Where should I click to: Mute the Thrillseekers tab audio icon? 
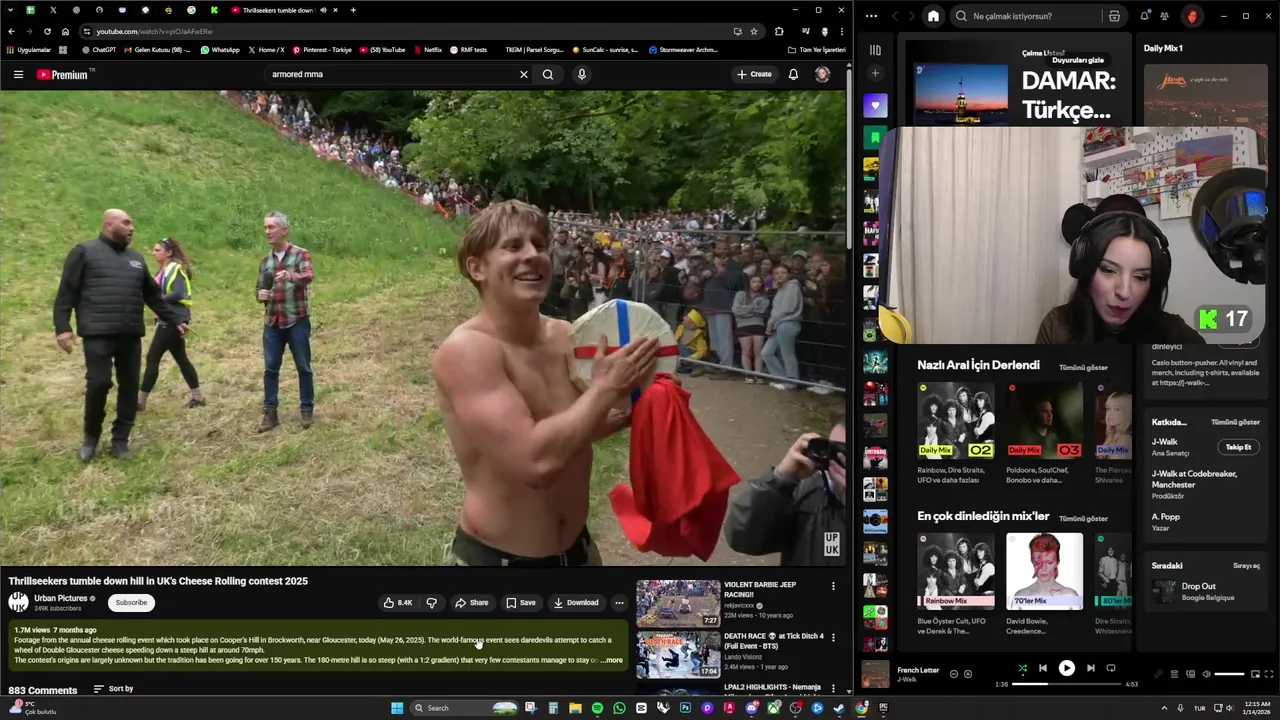tap(323, 10)
